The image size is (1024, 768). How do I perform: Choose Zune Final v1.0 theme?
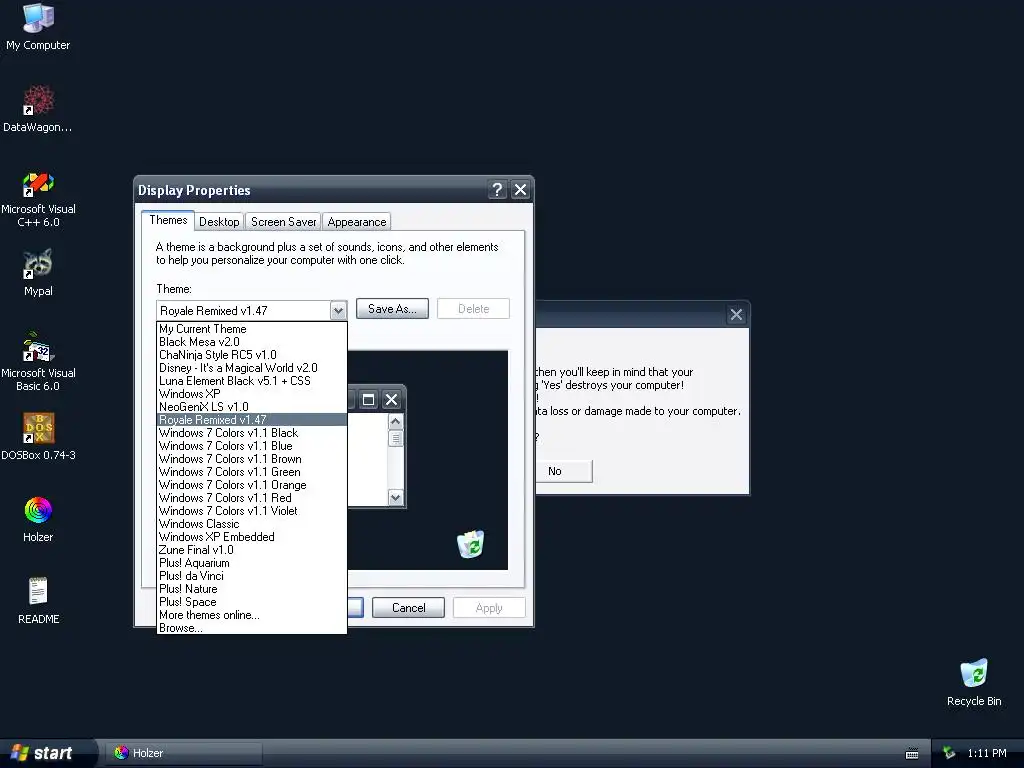click(251, 550)
